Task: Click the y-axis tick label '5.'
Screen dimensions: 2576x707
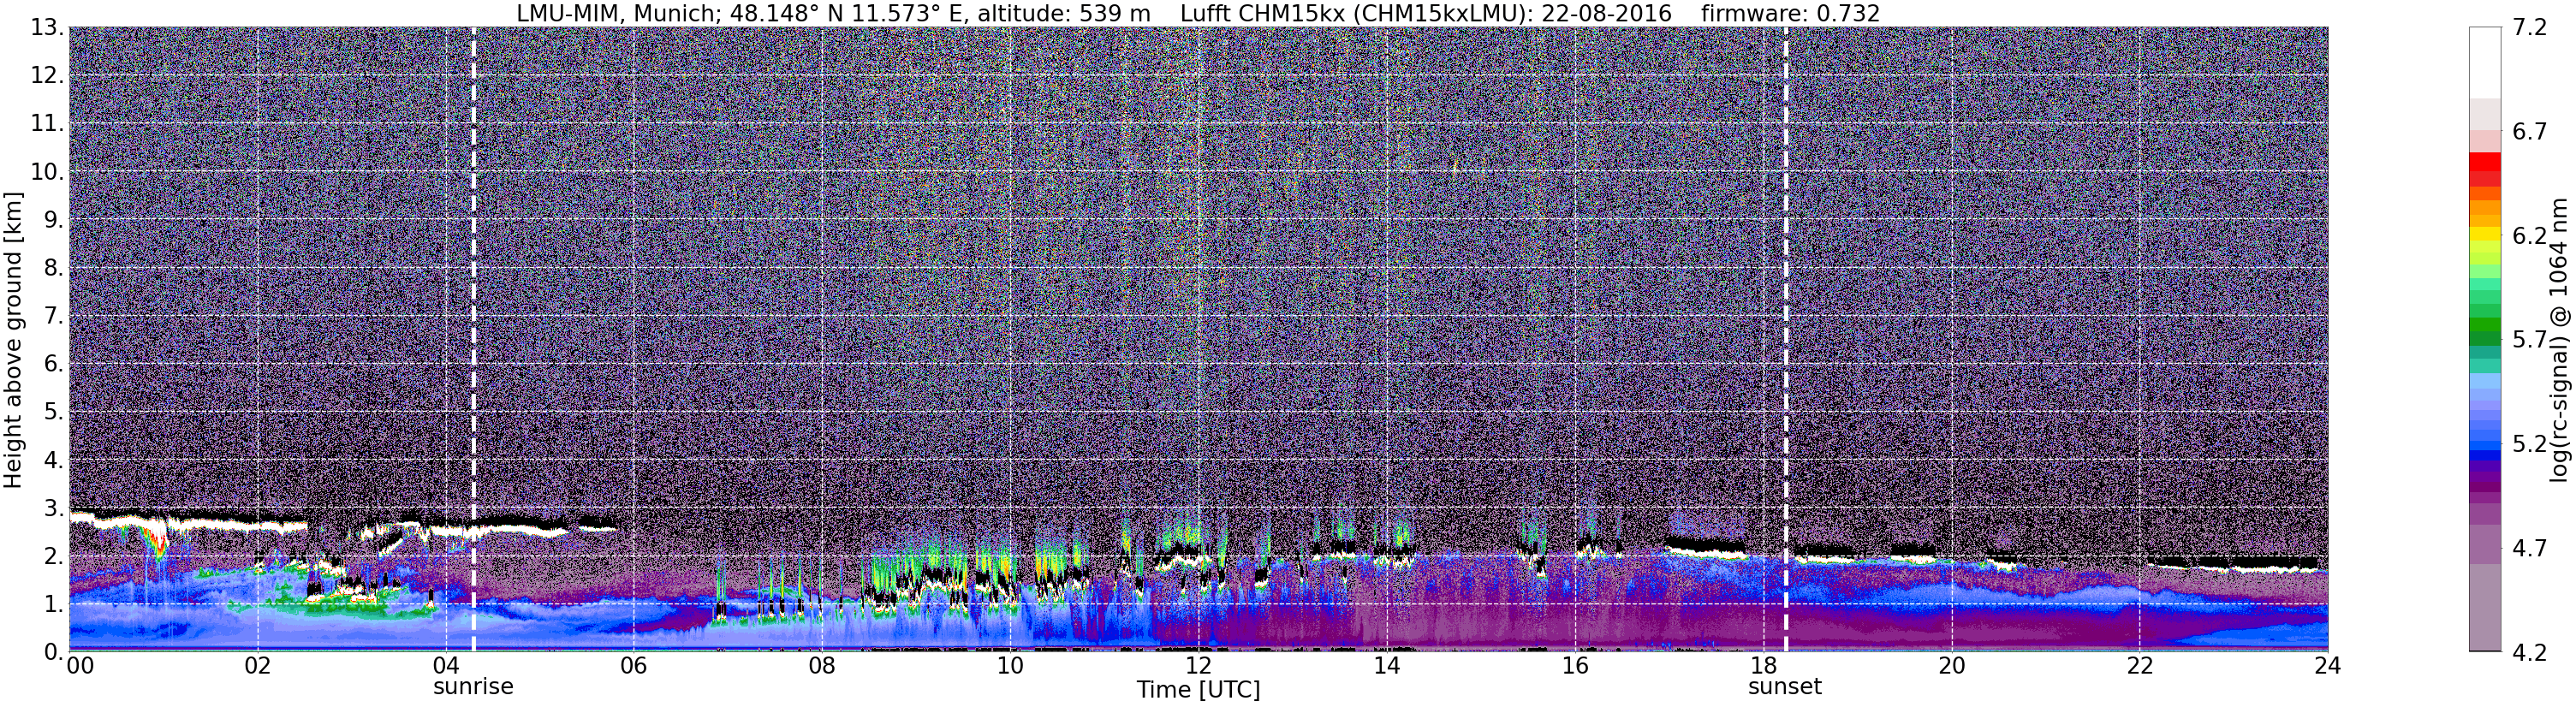Action: click(x=53, y=411)
